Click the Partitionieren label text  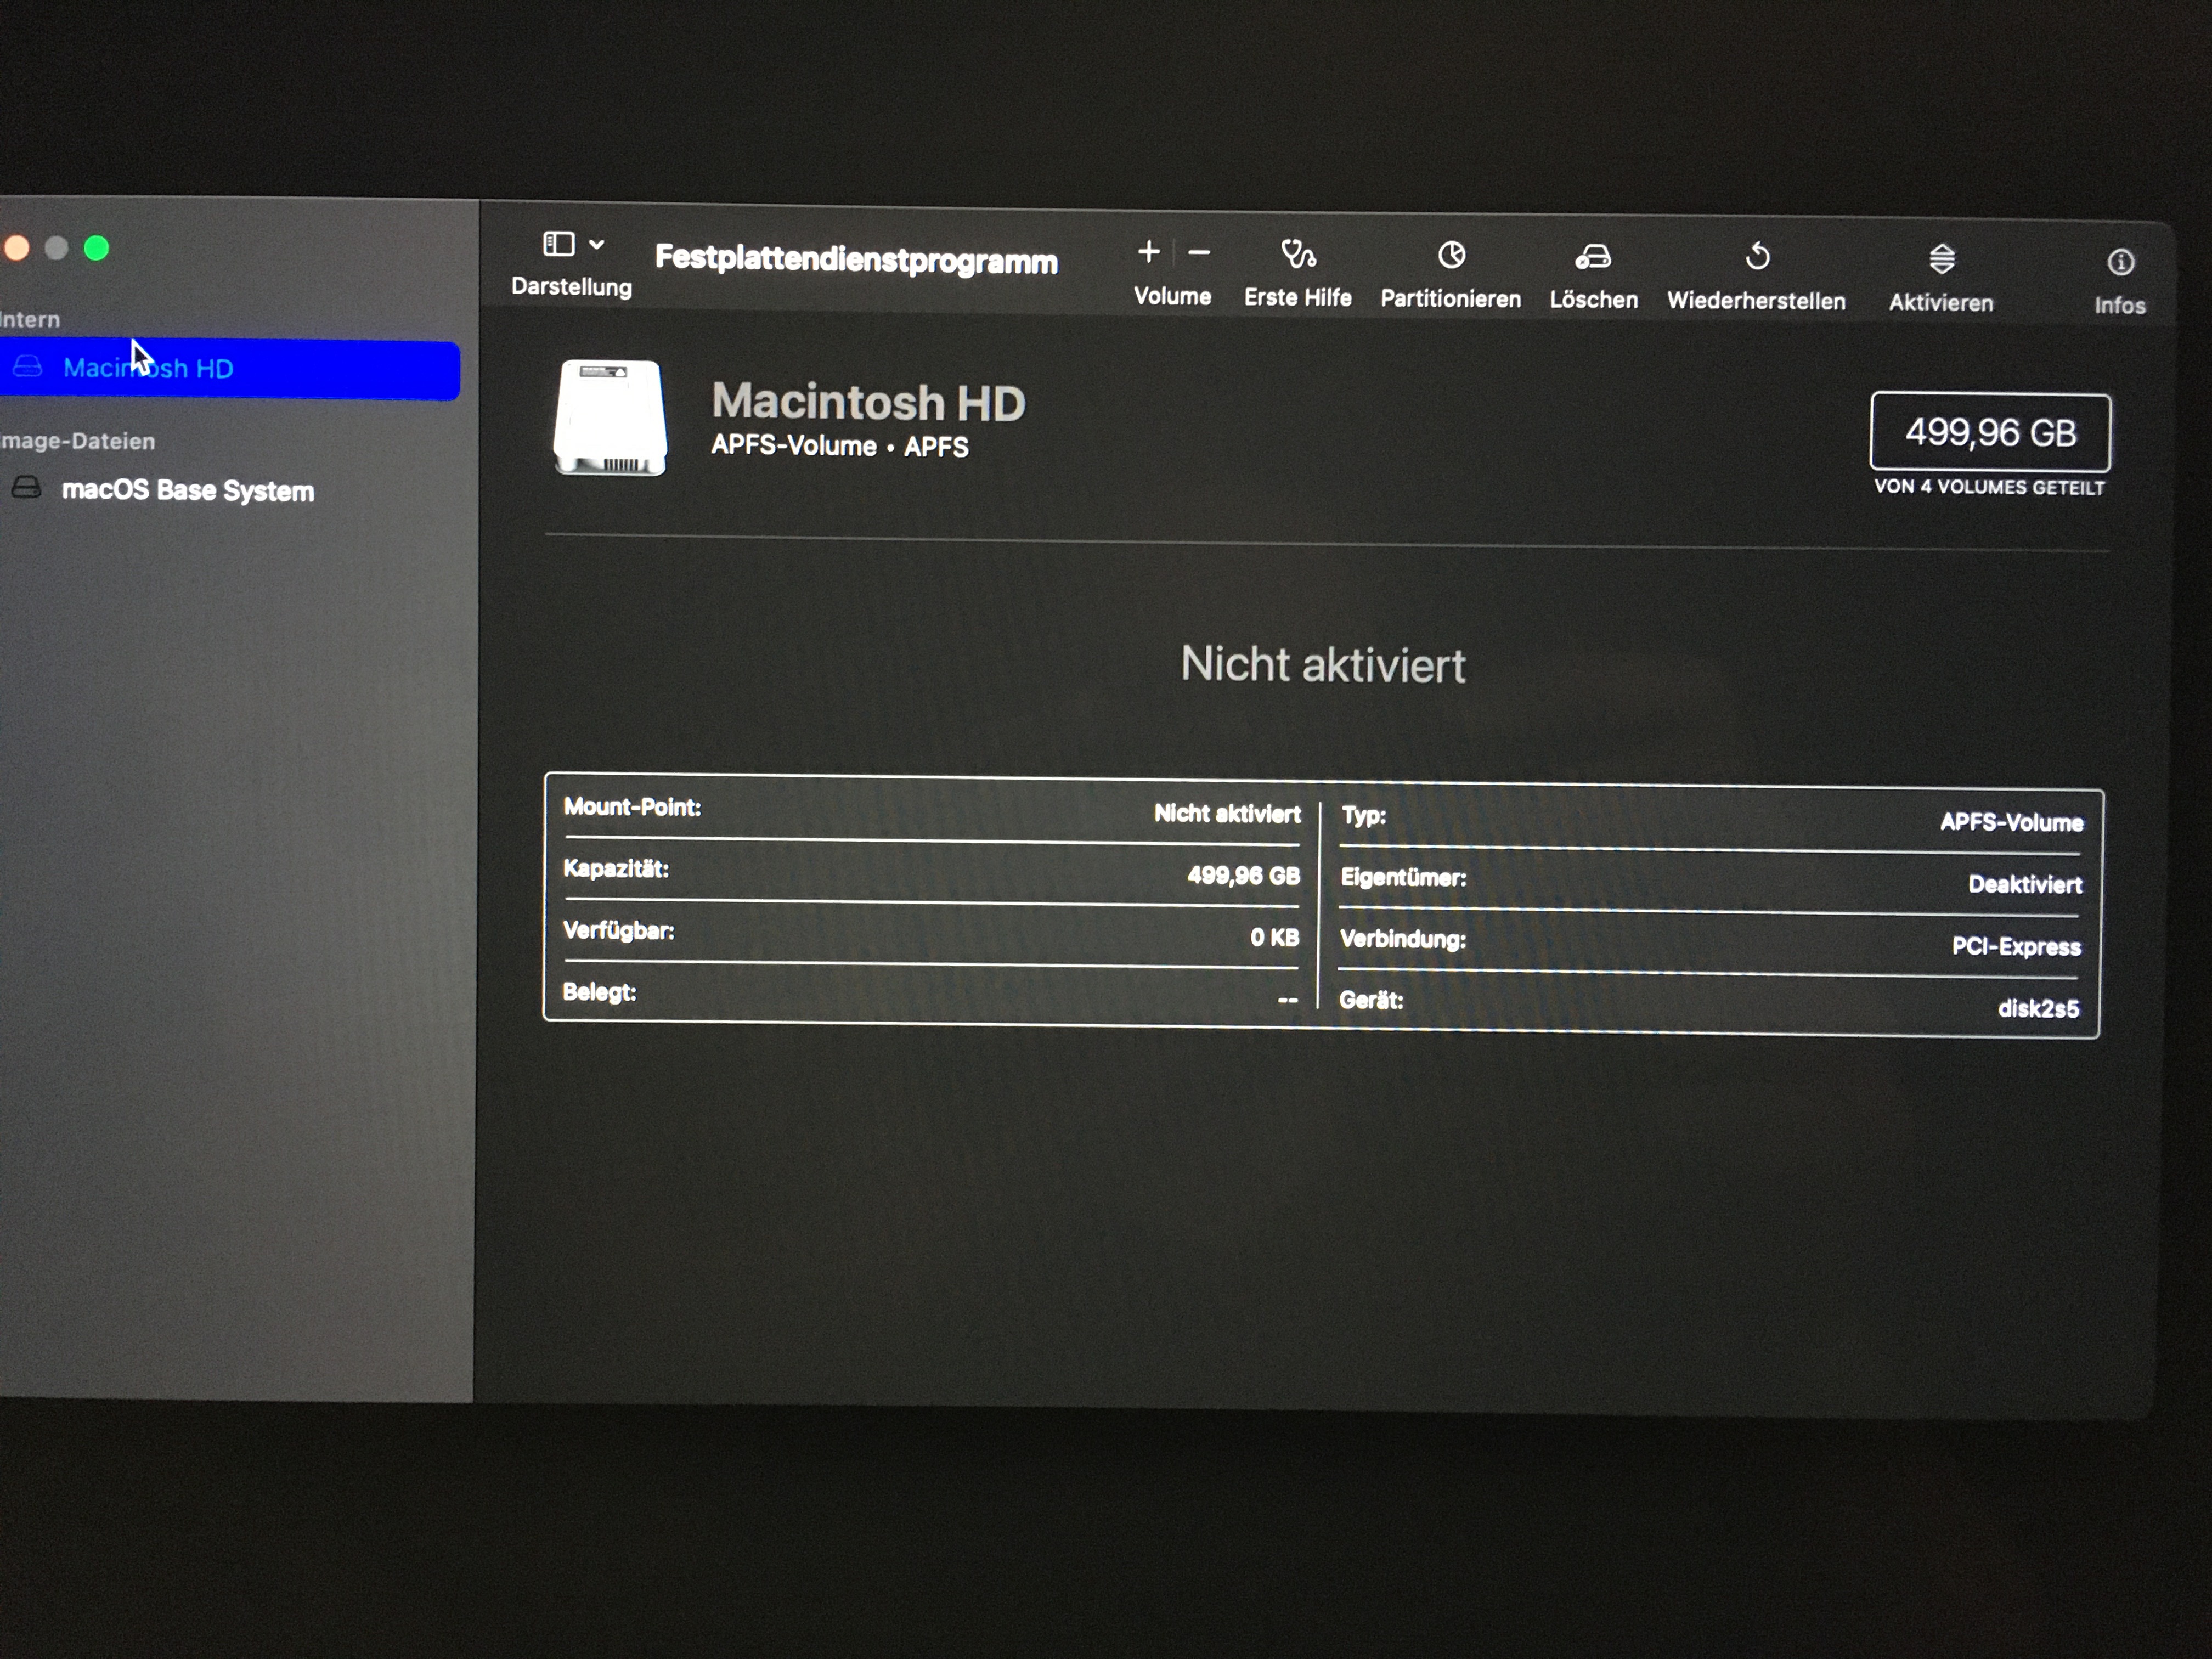pyautogui.click(x=1450, y=299)
